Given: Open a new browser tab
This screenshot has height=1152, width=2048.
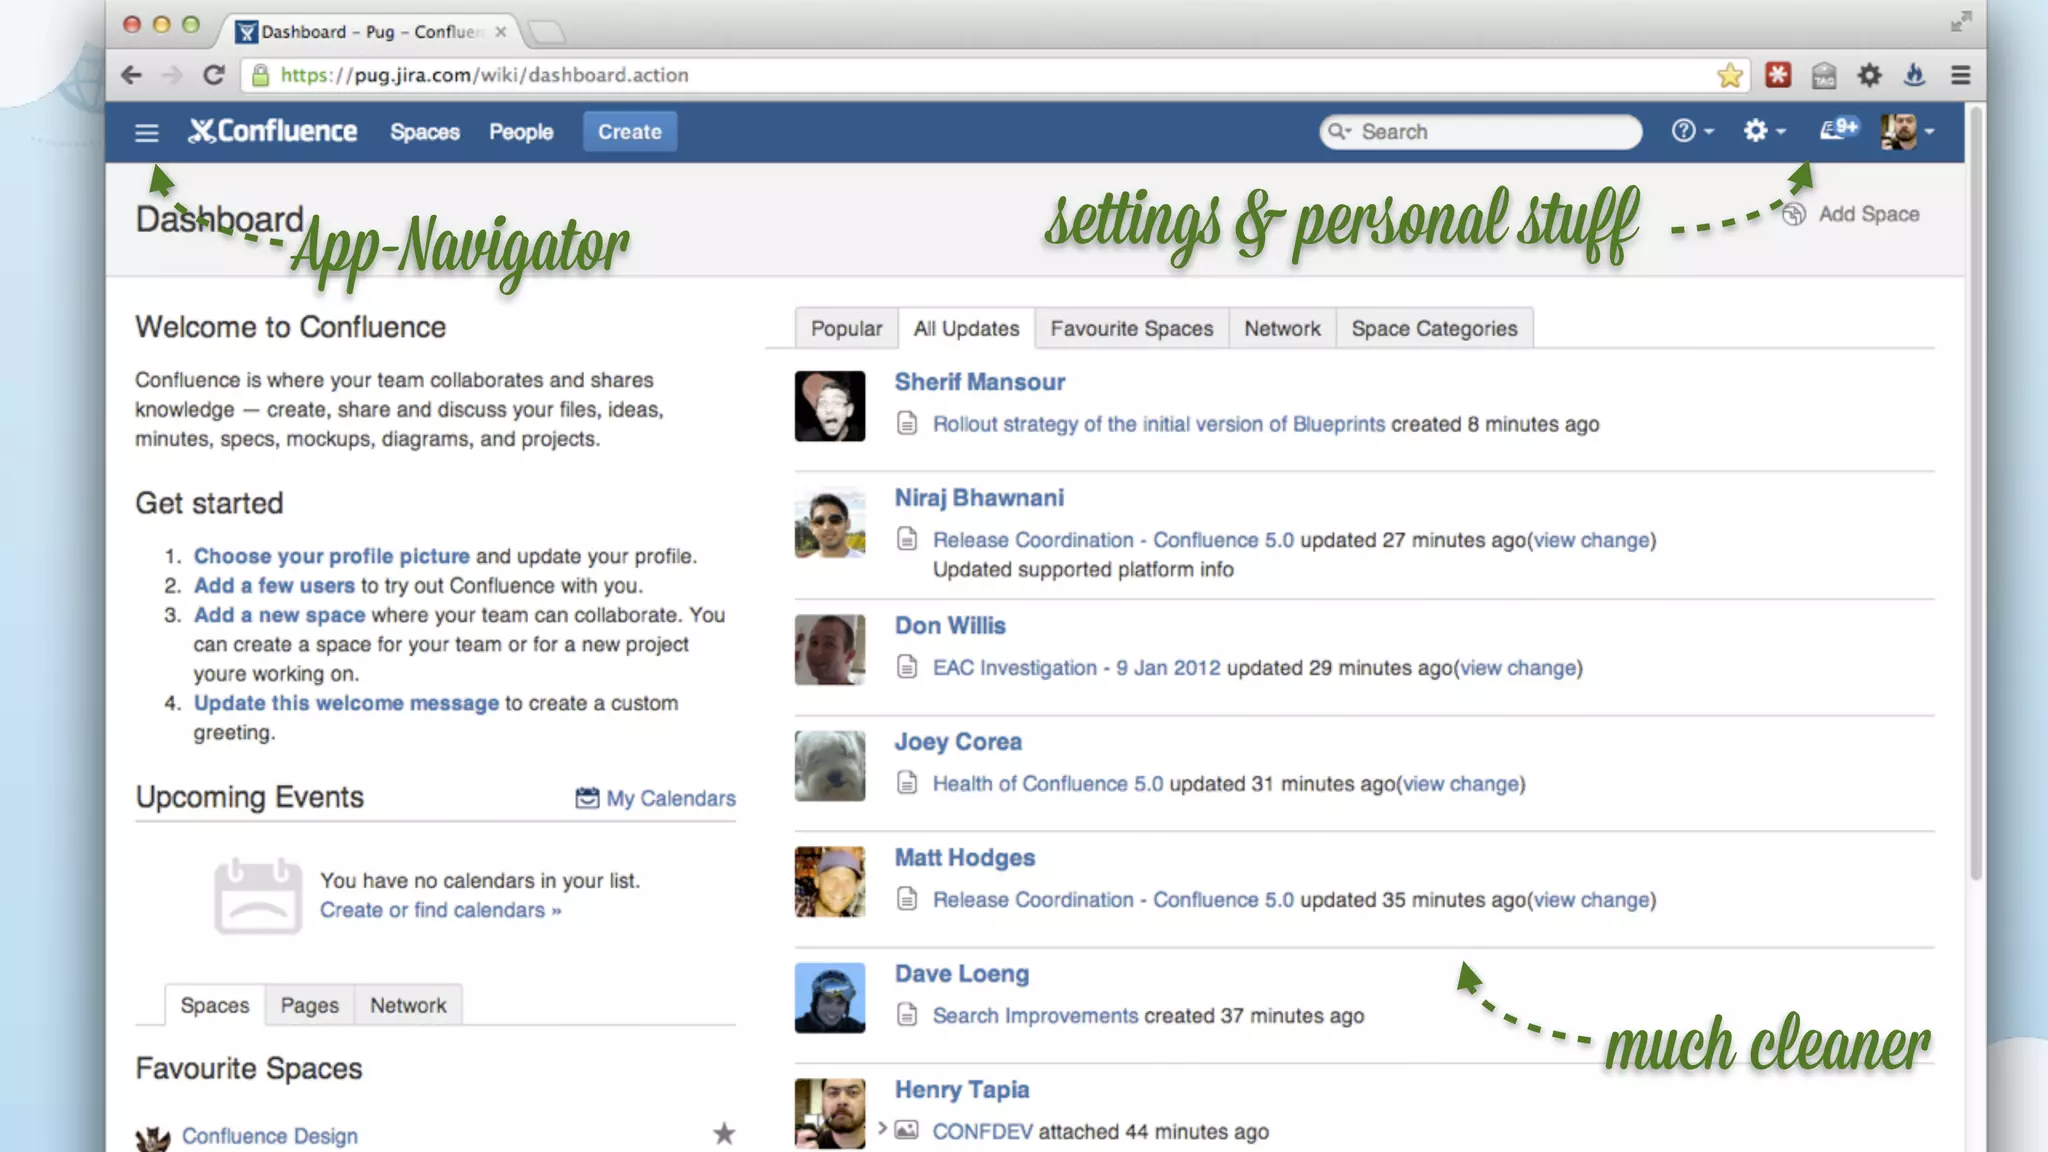Looking at the screenshot, I should [x=547, y=32].
